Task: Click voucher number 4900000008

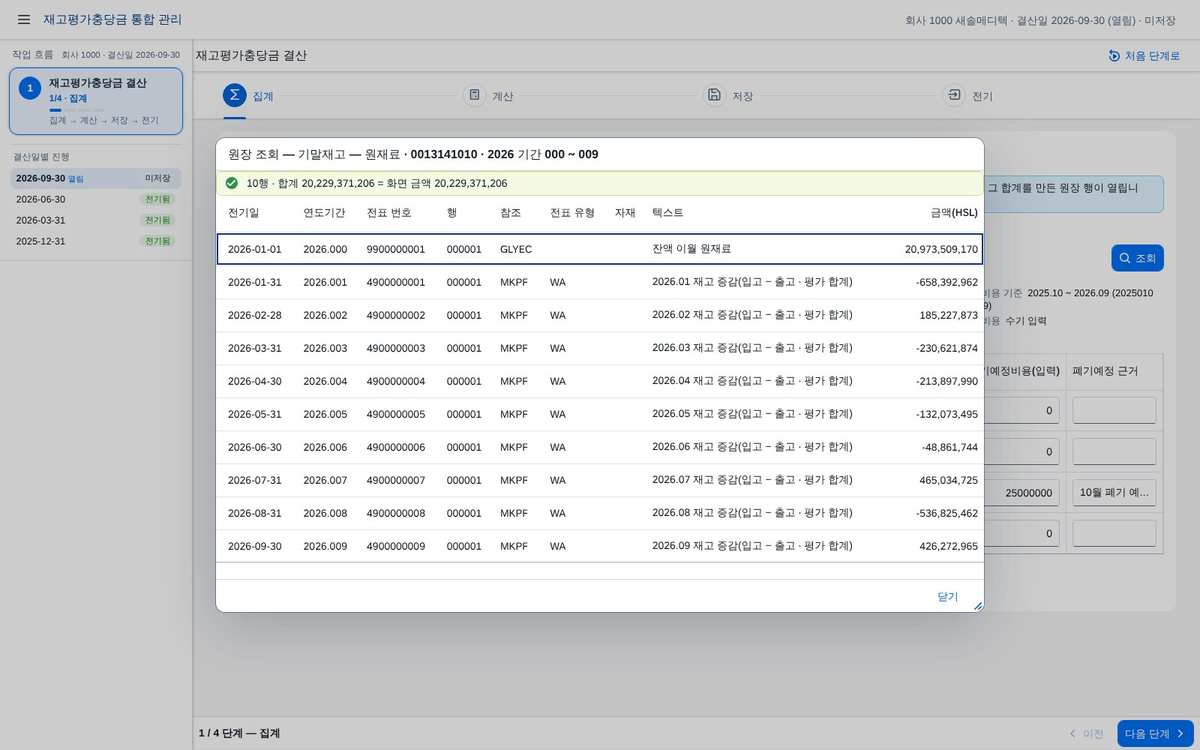Action: (x=396, y=513)
